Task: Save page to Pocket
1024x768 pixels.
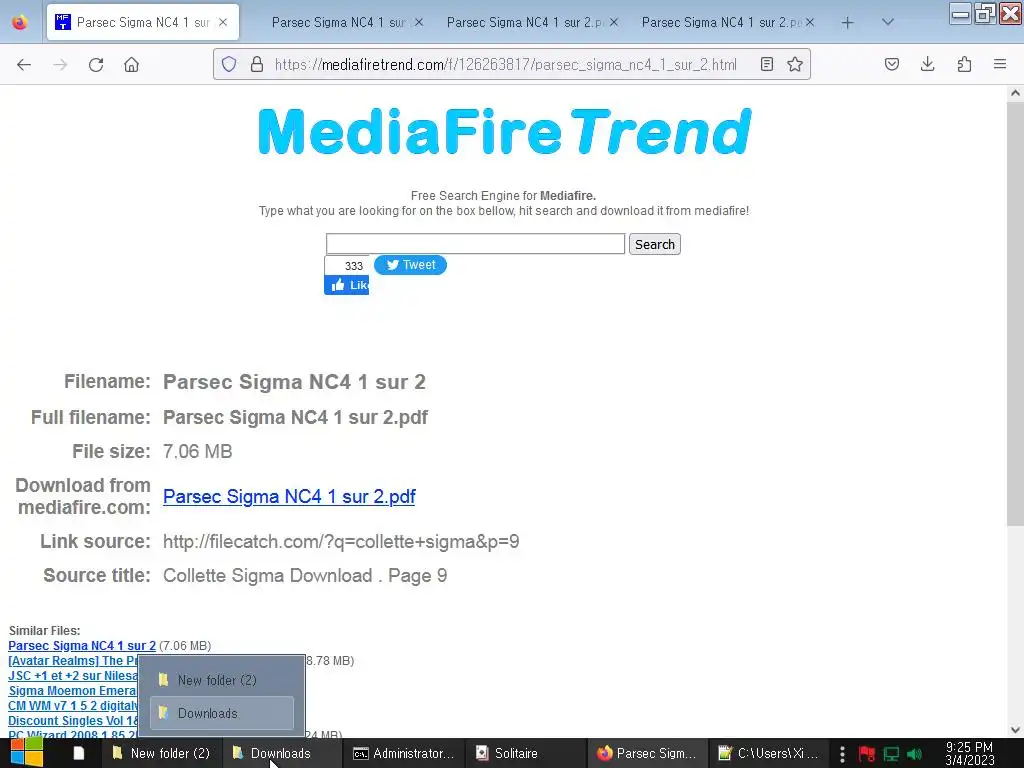Action: pos(891,64)
